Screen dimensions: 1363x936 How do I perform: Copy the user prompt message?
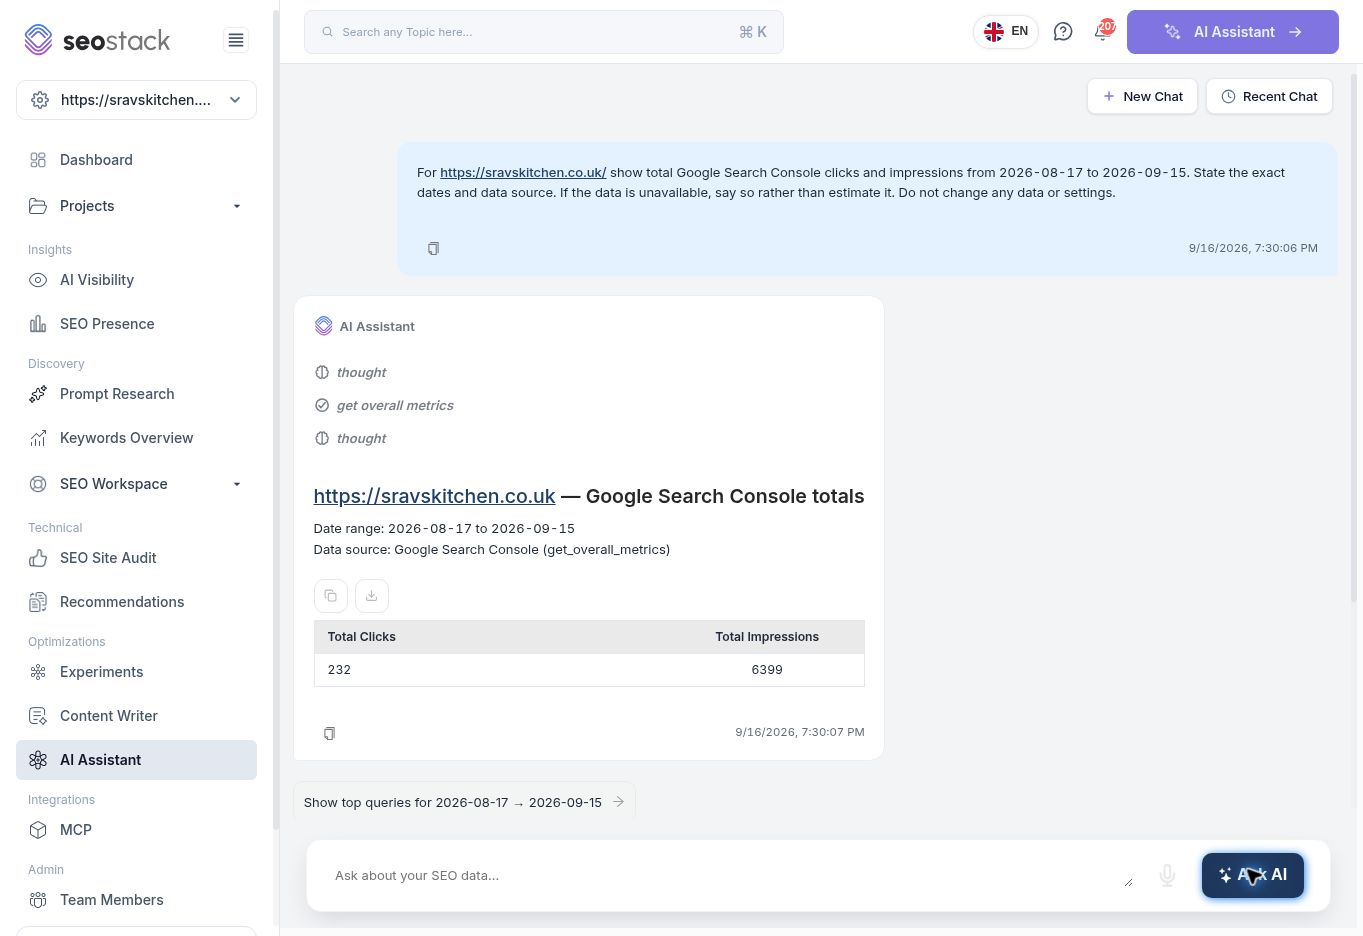pyautogui.click(x=433, y=248)
